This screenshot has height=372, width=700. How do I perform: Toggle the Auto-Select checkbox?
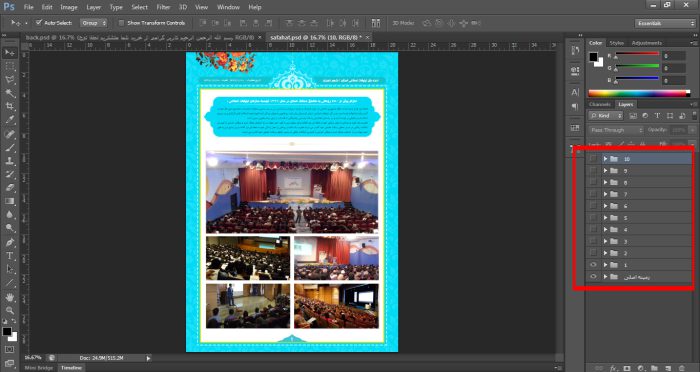[39, 22]
